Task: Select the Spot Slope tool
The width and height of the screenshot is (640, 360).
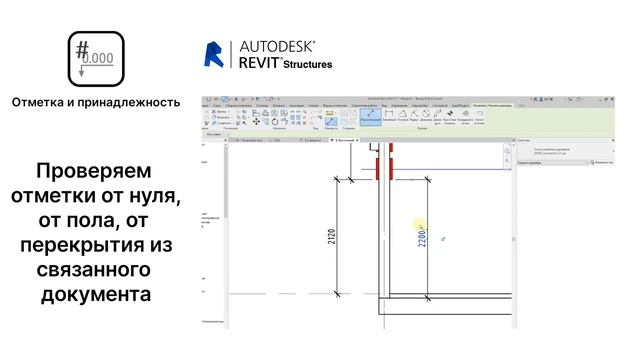Action: [479, 117]
